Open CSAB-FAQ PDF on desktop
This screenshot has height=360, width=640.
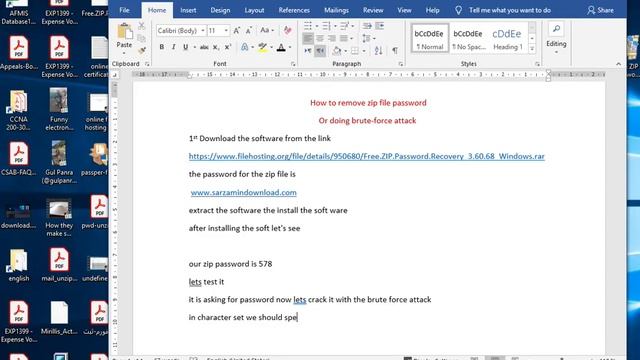[18, 159]
